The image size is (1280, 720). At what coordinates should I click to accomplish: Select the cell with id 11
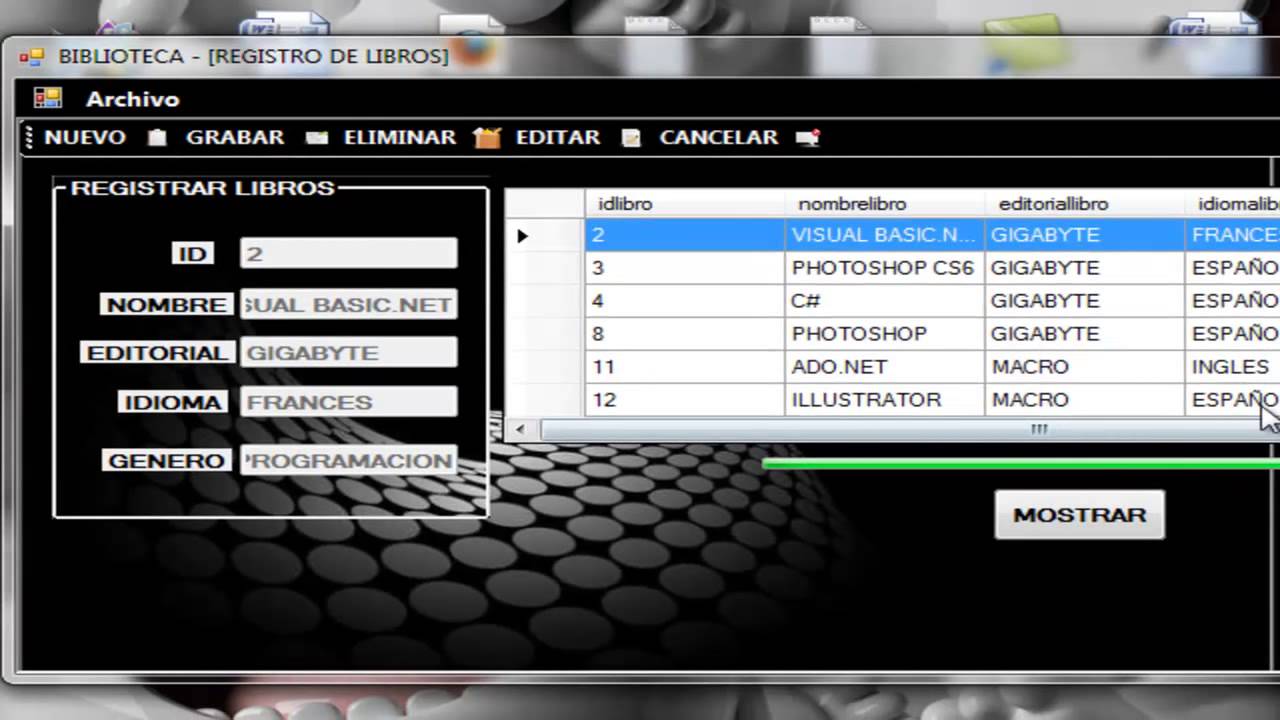click(x=685, y=367)
